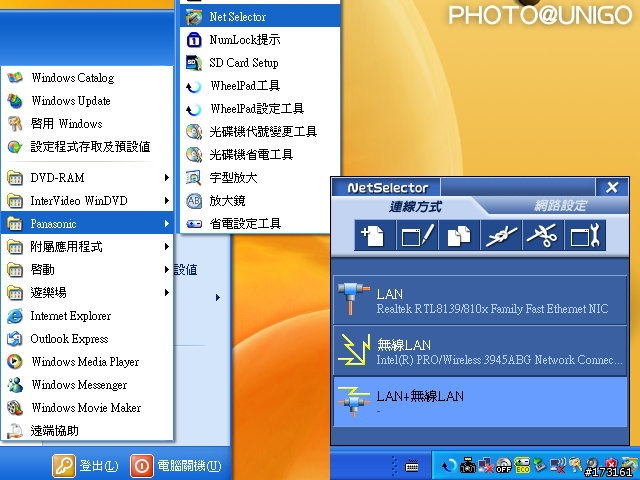Click NetSelector disconnect scissors icon
The width and height of the screenshot is (640, 480).
[543, 236]
